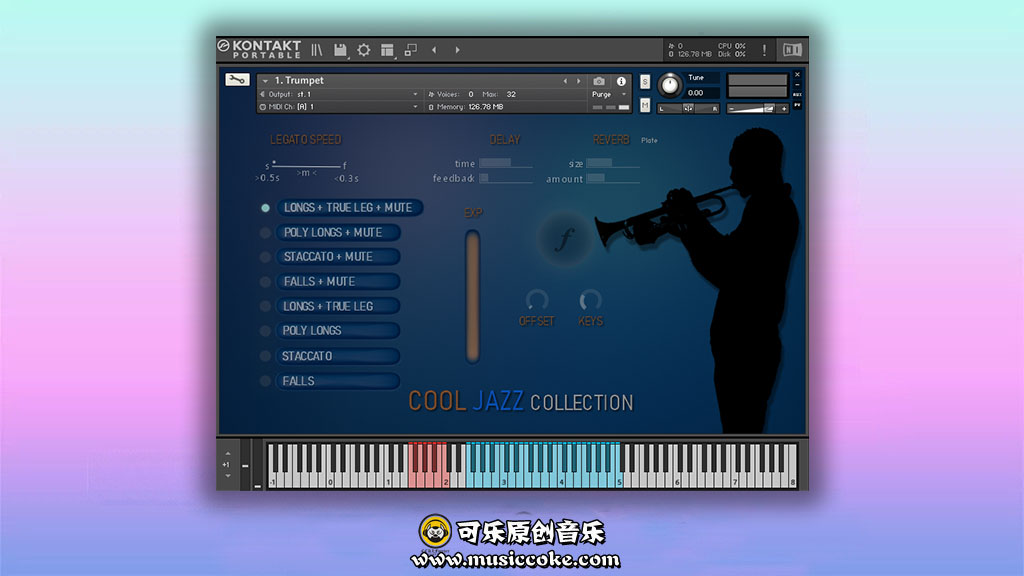Enable radio dot beside Longs + True Leg
This screenshot has height=576, width=1024.
[x=265, y=306]
